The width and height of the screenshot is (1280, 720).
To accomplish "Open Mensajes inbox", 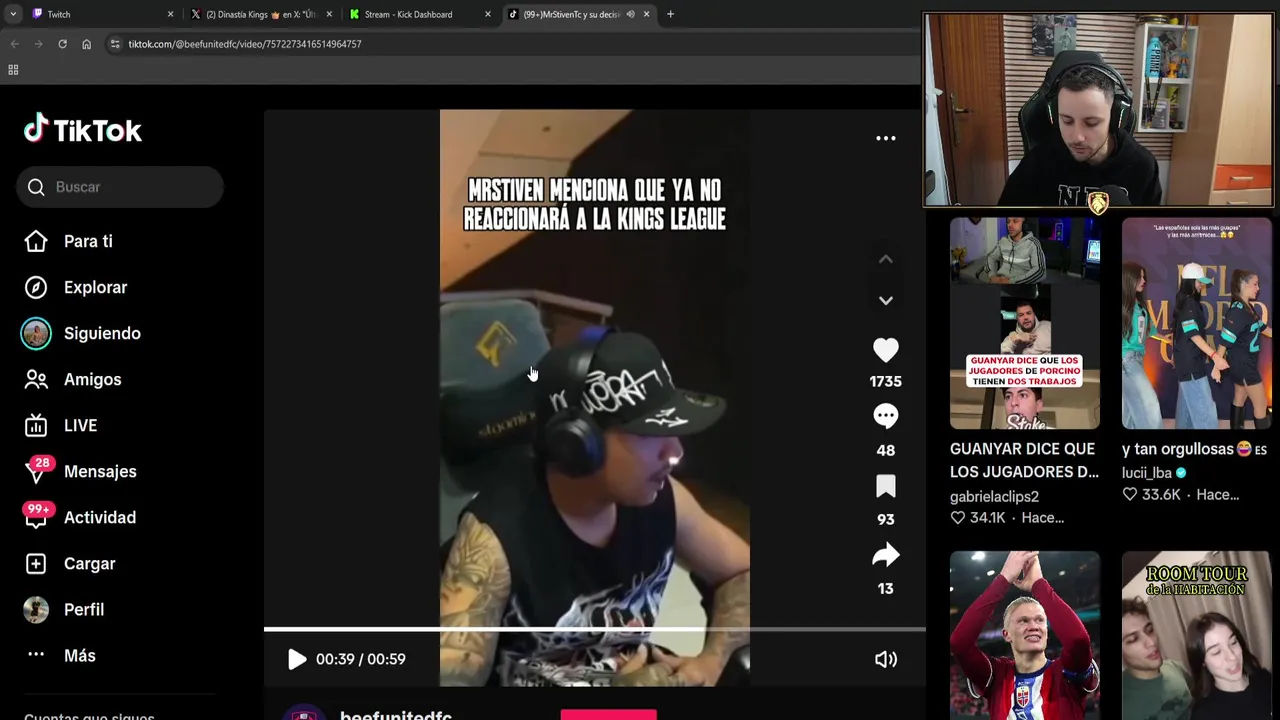I will pos(100,471).
